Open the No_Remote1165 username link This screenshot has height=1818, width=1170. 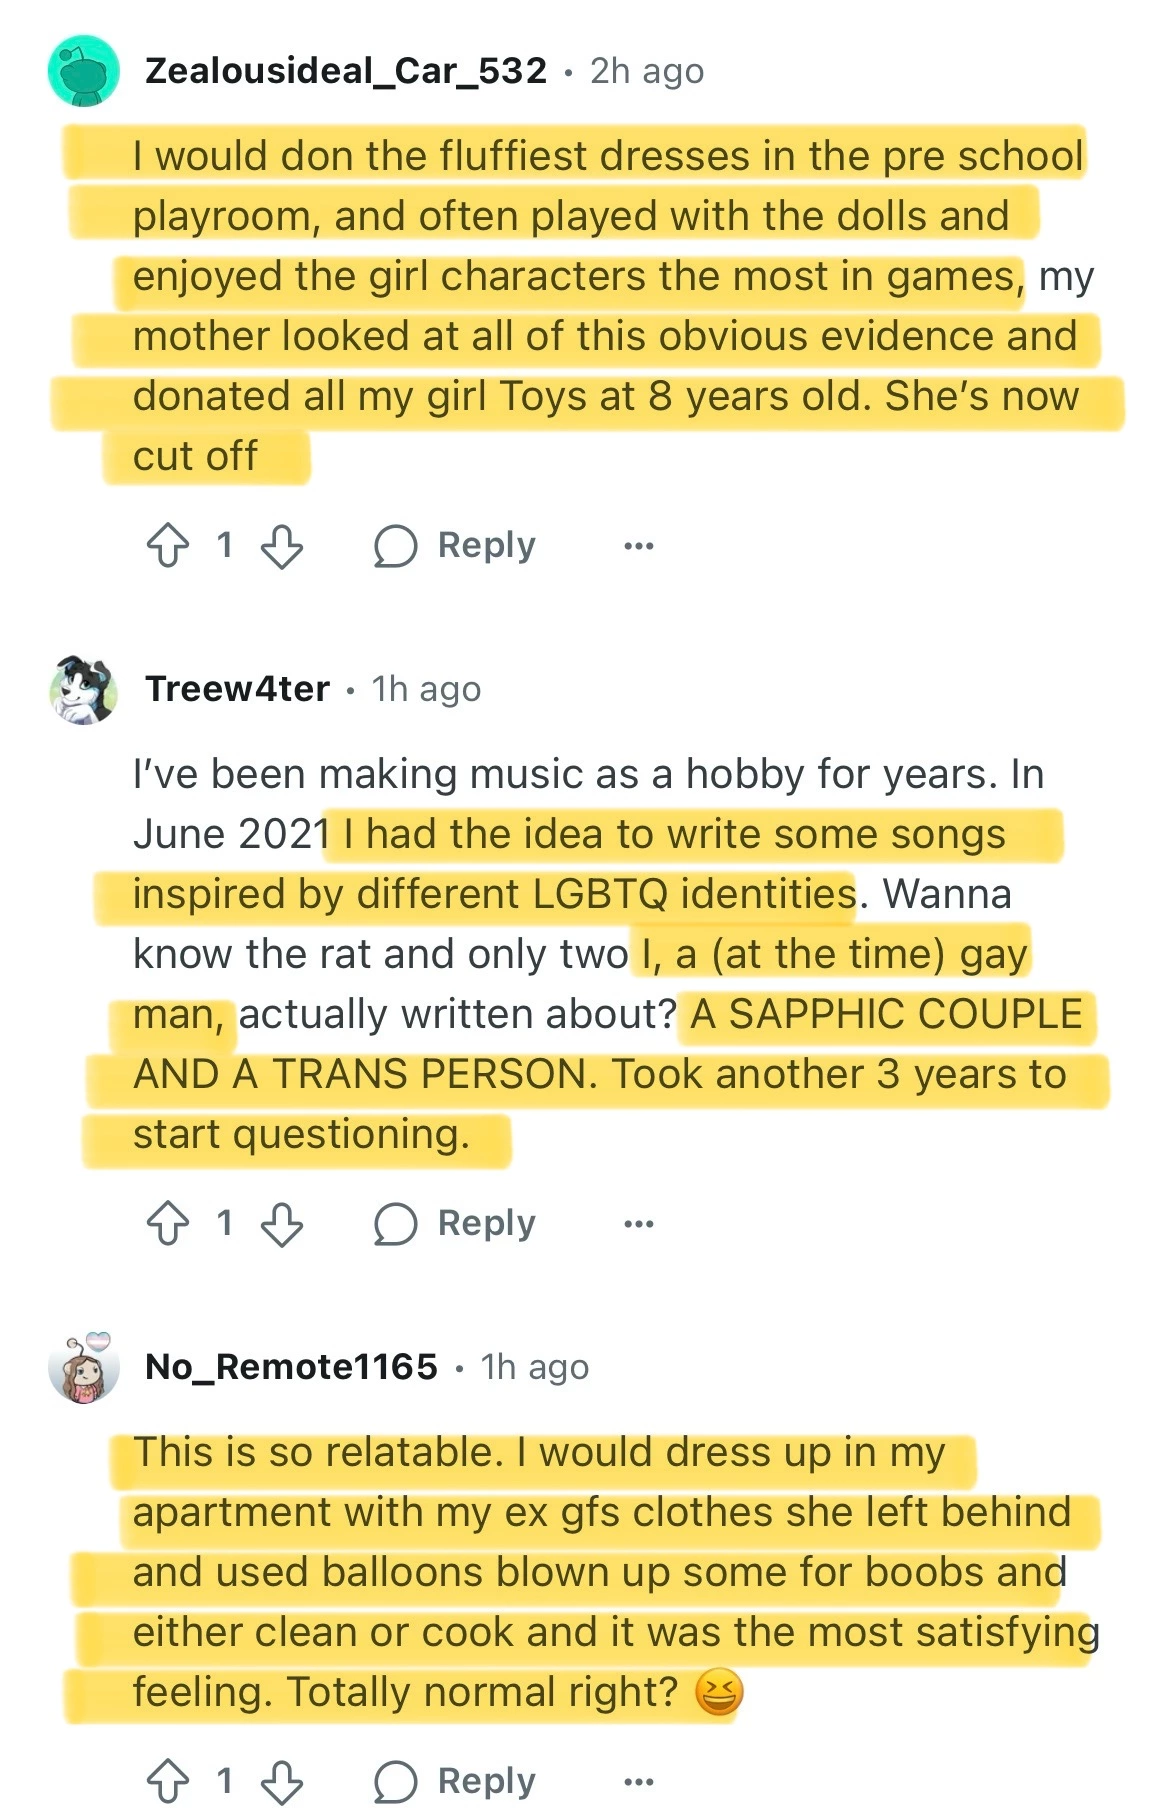point(291,1367)
